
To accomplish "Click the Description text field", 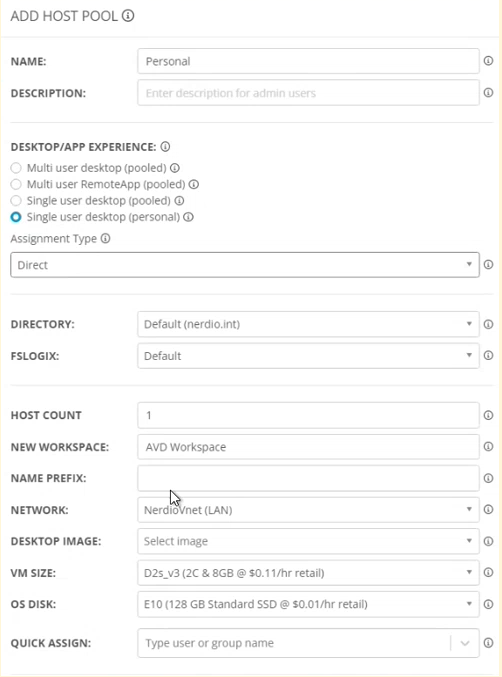I will coord(308,93).
